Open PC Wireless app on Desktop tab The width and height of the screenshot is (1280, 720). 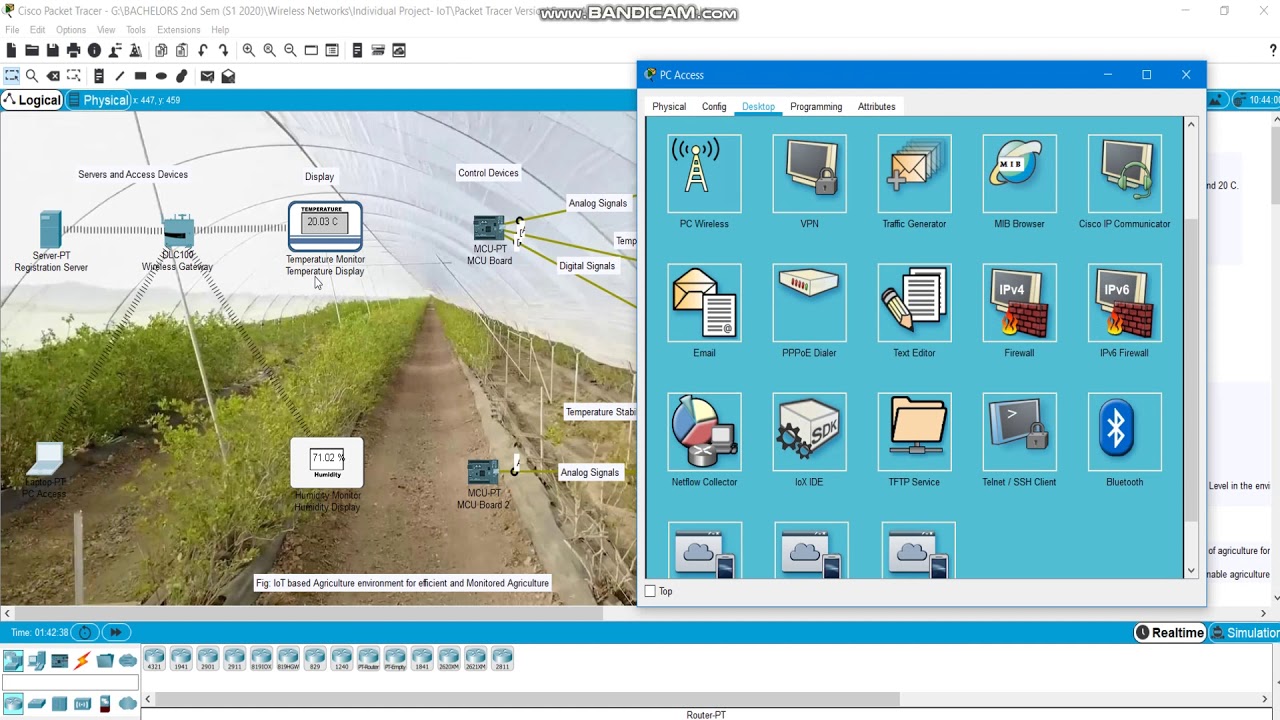[x=704, y=173]
